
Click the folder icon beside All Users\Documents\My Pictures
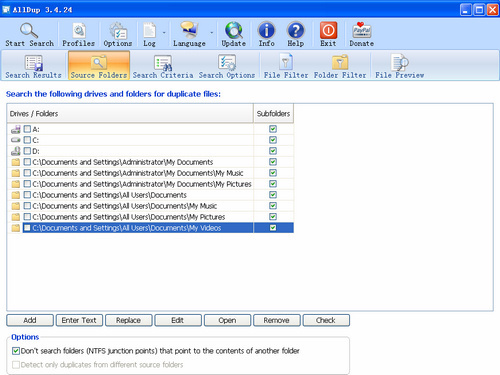point(16,217)
